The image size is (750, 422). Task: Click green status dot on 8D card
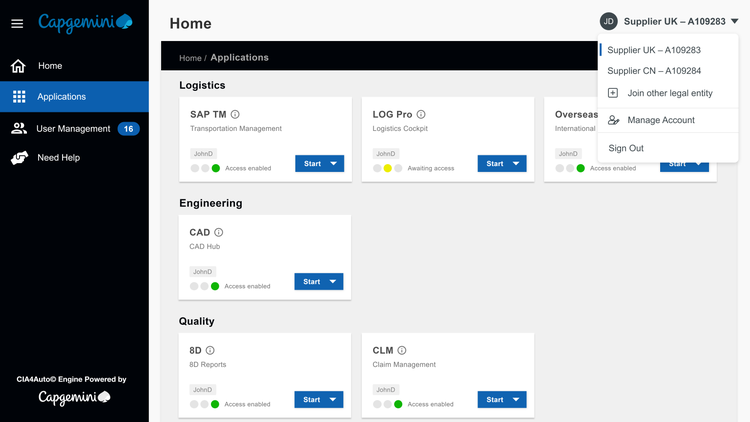coord(215,404)
